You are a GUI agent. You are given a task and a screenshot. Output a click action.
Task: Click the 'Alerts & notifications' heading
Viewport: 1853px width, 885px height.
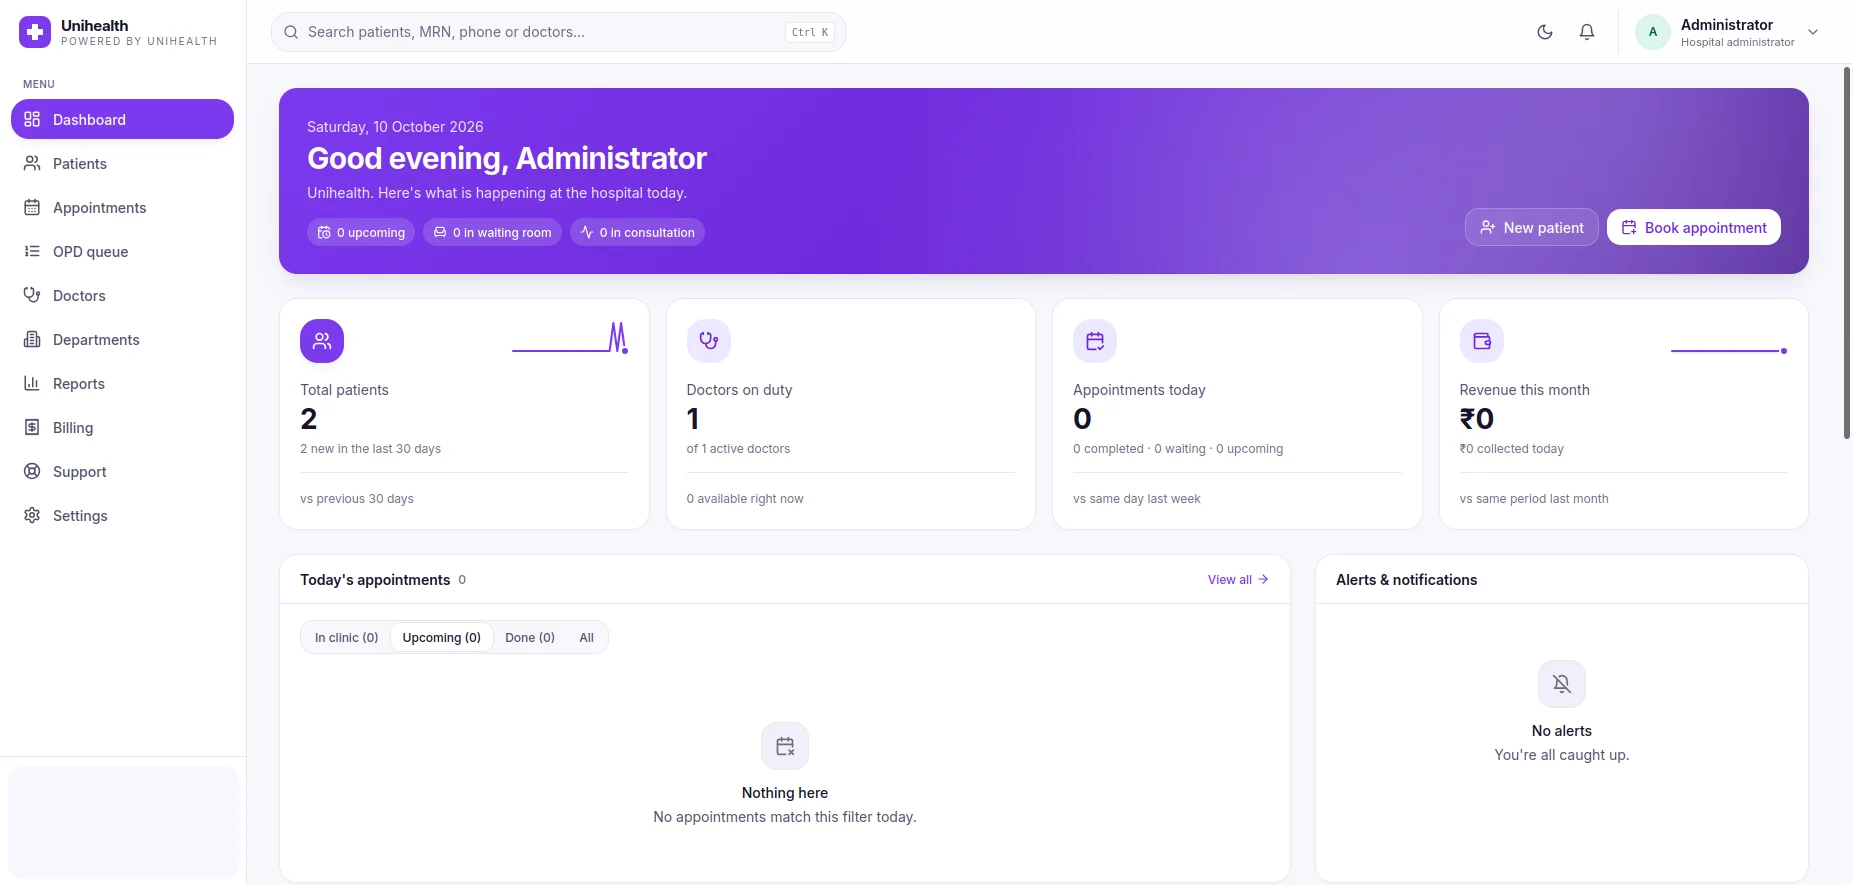point(1406,580)
